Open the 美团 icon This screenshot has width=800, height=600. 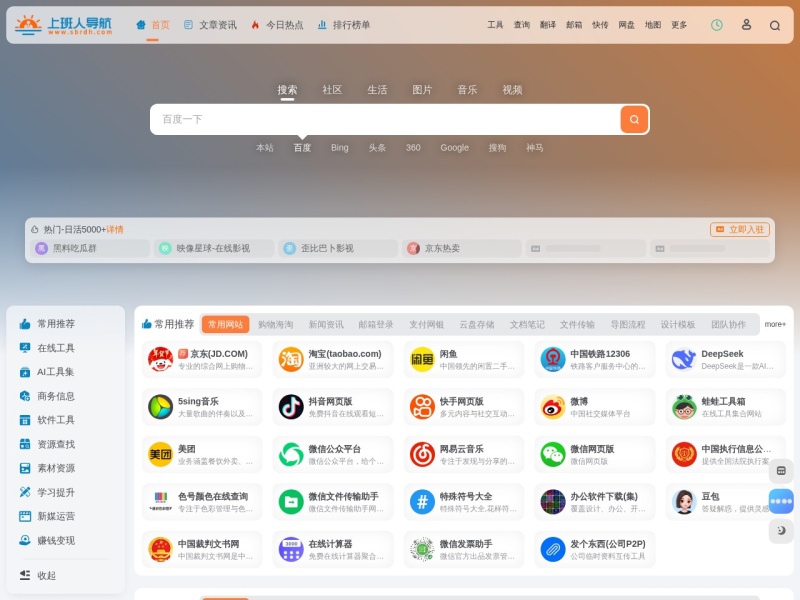[x=160, y=454]
